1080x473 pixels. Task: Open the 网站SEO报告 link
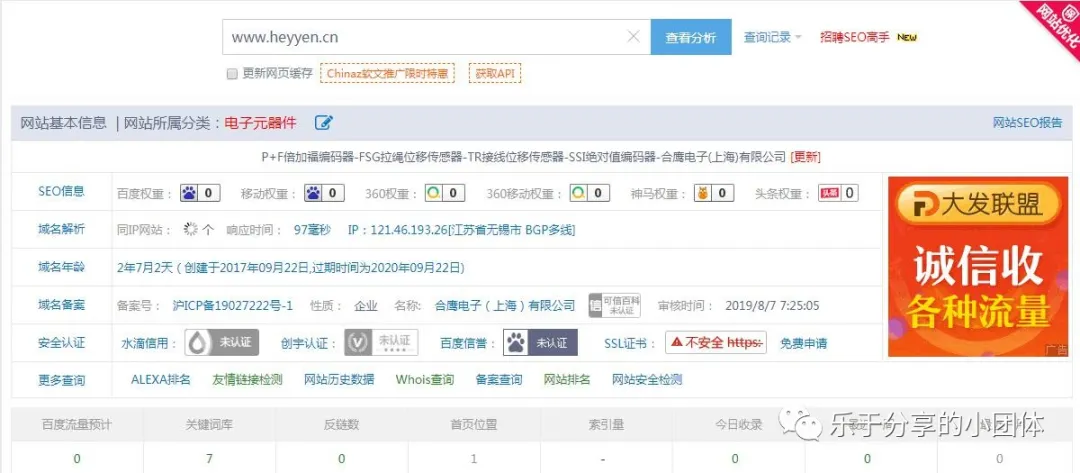pos(1027,123)
